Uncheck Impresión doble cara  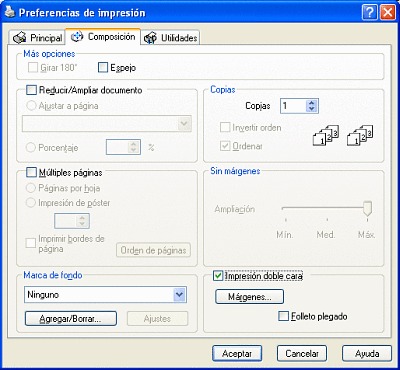pyautogui.click(x=218, y=276)
